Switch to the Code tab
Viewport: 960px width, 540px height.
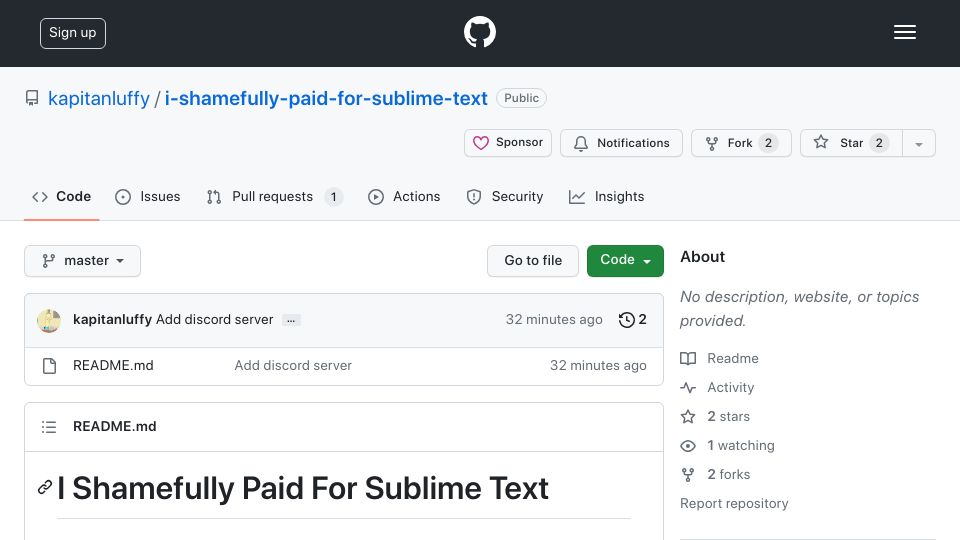[x=61, y=197]
